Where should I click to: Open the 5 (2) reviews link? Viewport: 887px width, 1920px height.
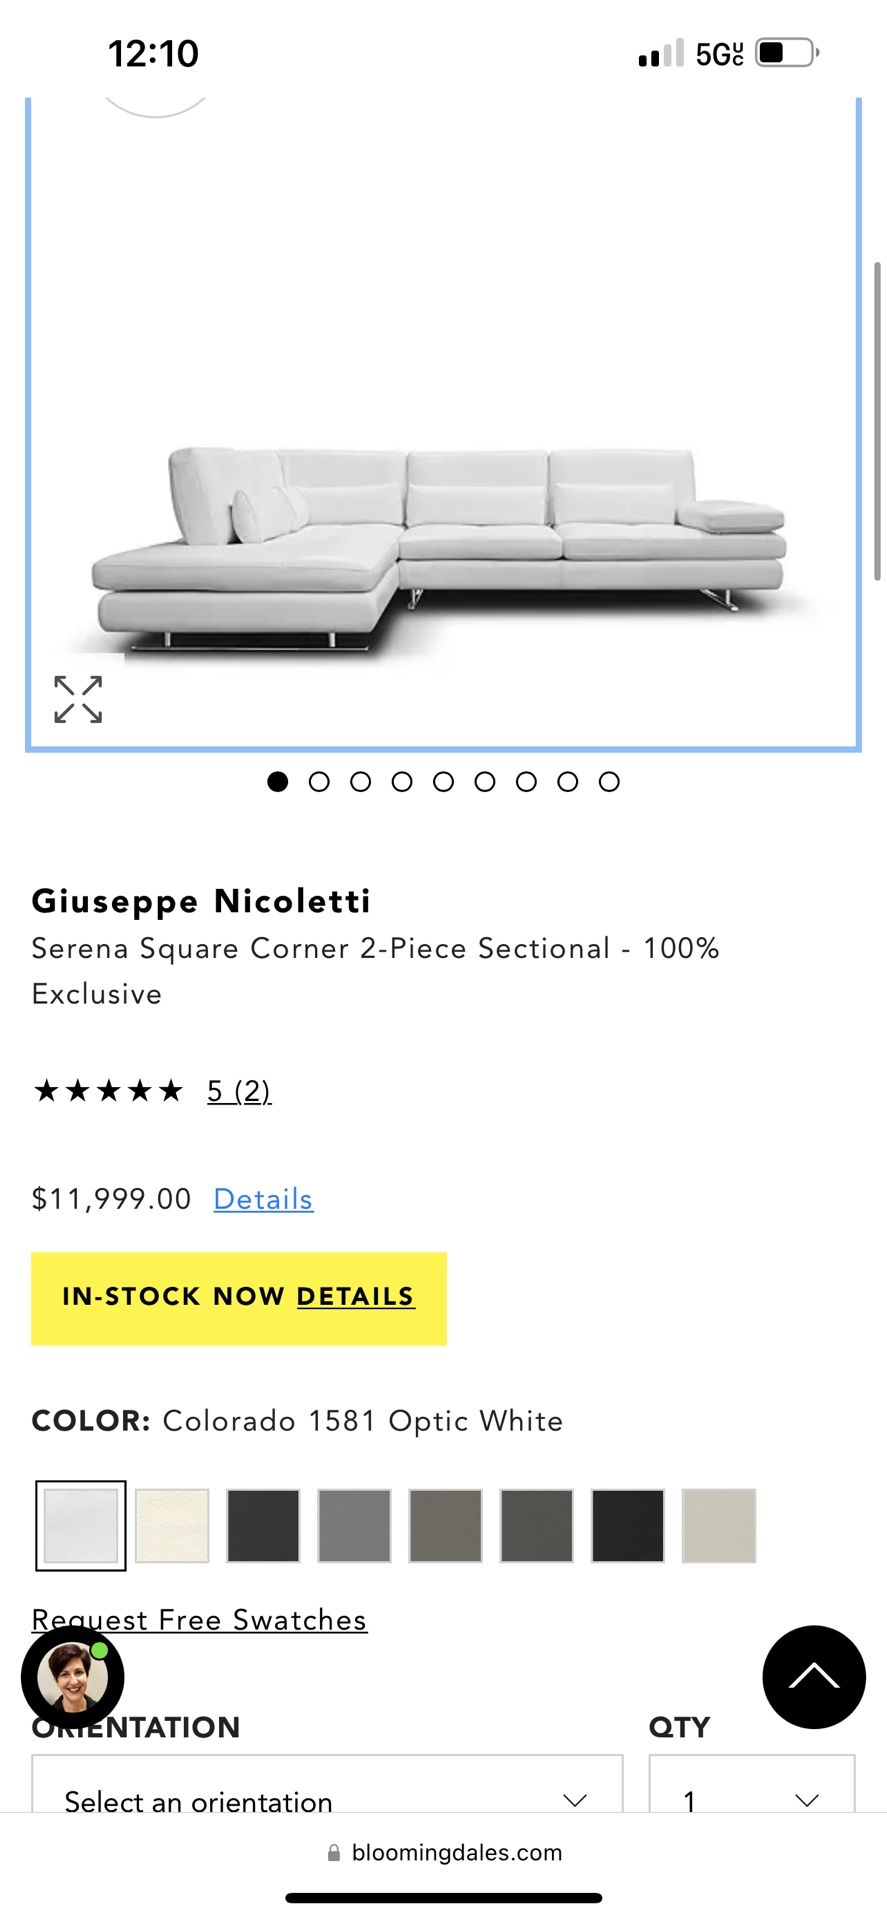[239, 1091]
